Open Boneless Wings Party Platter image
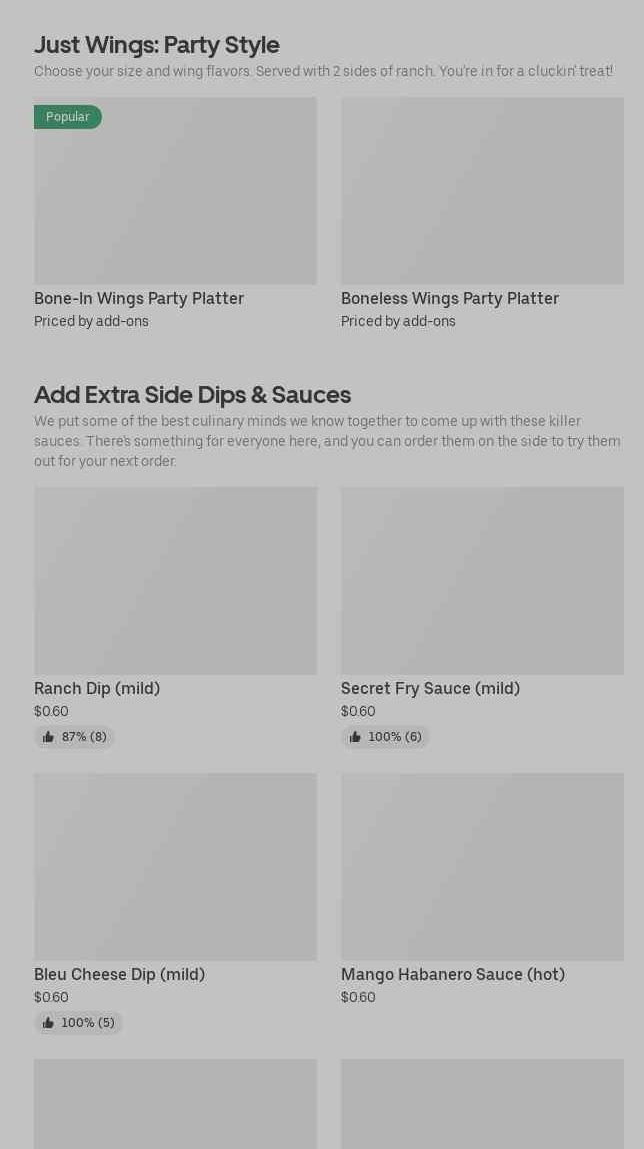The height and width of the screenshot is (1149, 644). pos(482,191)
